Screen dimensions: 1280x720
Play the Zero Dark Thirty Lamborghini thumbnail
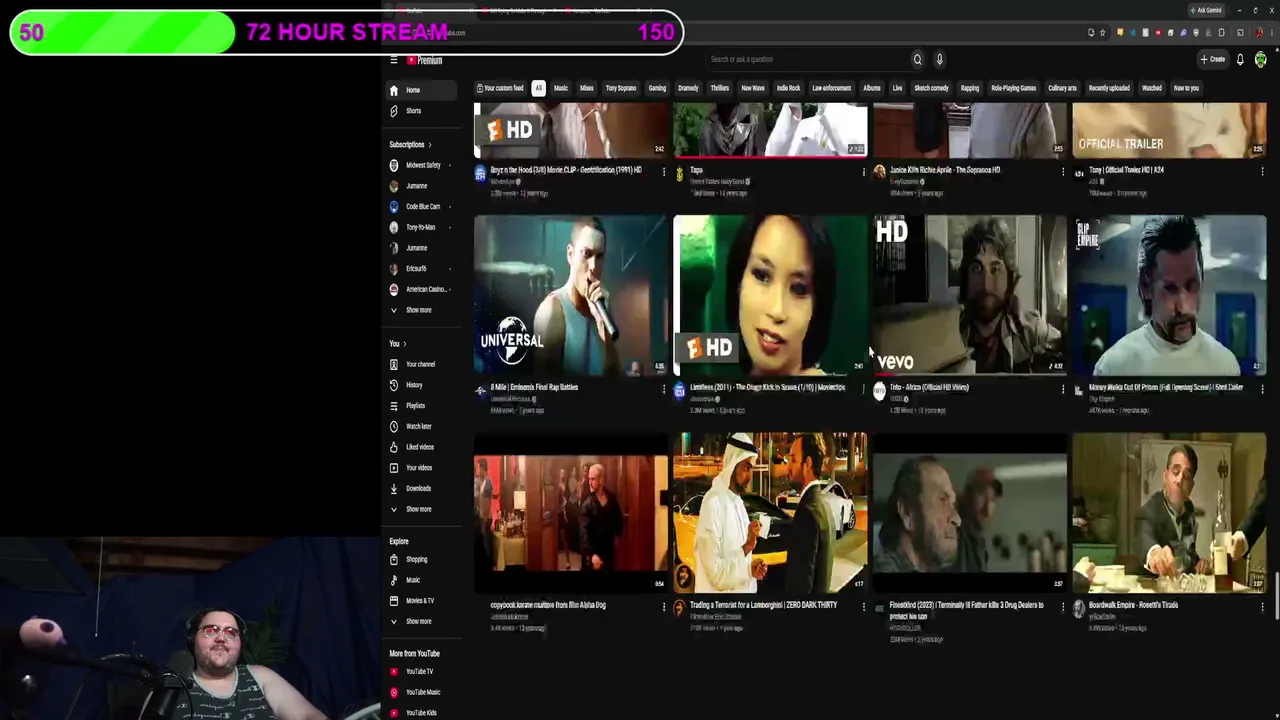[x=770, y=512]
